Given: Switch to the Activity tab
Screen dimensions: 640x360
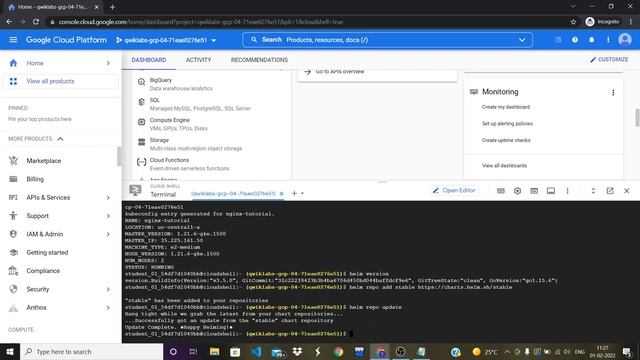Looking at the screenshot, I should coord(198,60).
